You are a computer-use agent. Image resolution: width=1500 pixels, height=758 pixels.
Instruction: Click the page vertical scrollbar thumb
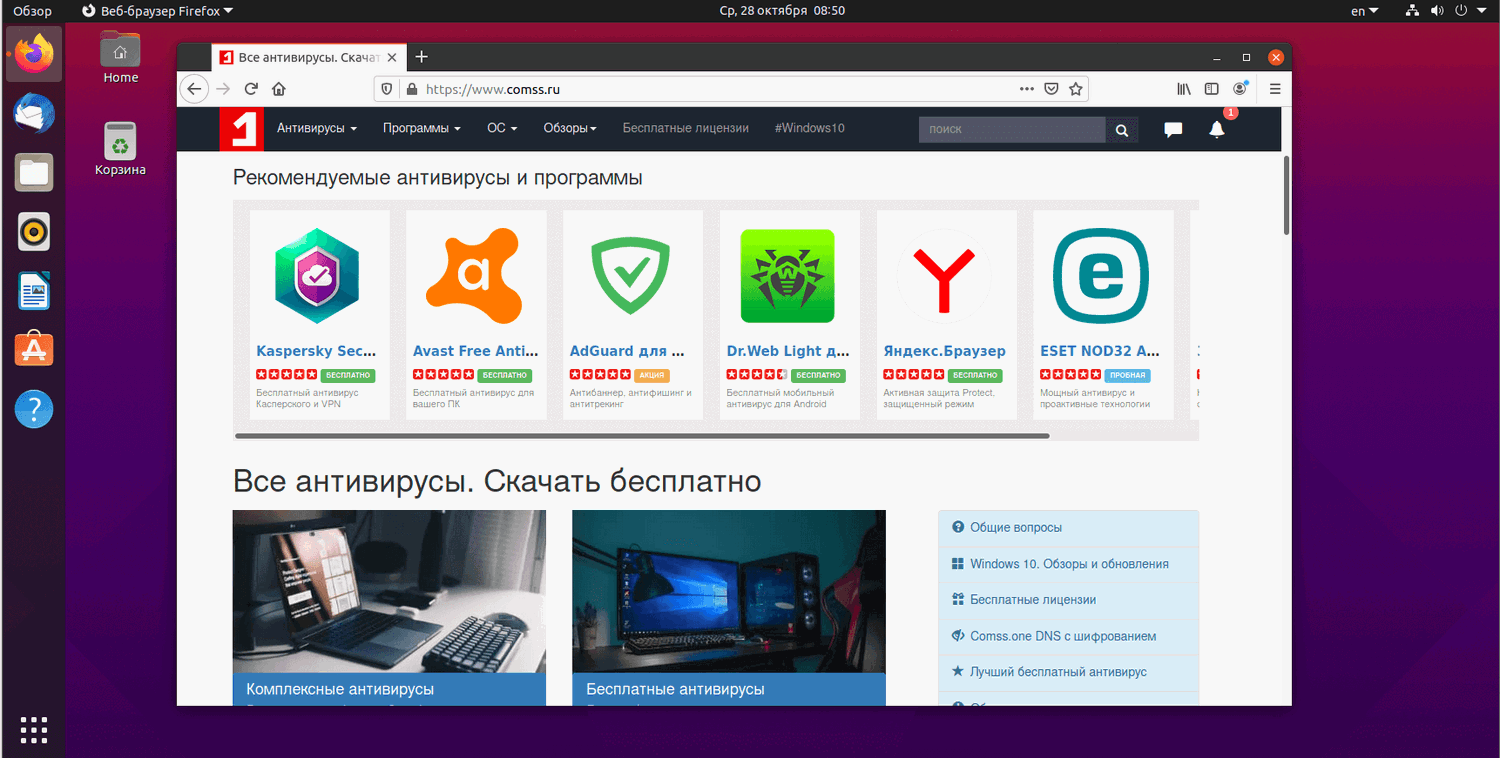click(x=1286, y=195)
